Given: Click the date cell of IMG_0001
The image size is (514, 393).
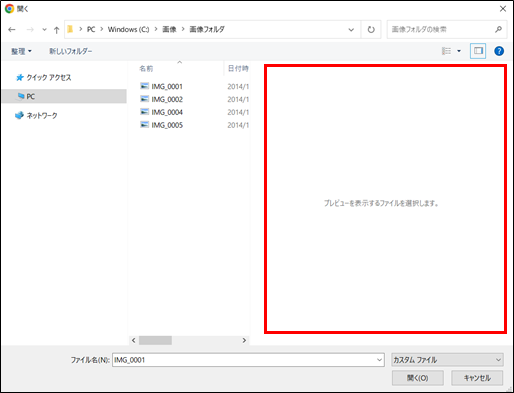Looking at the screenshot, I should click(x=238, y=87).
